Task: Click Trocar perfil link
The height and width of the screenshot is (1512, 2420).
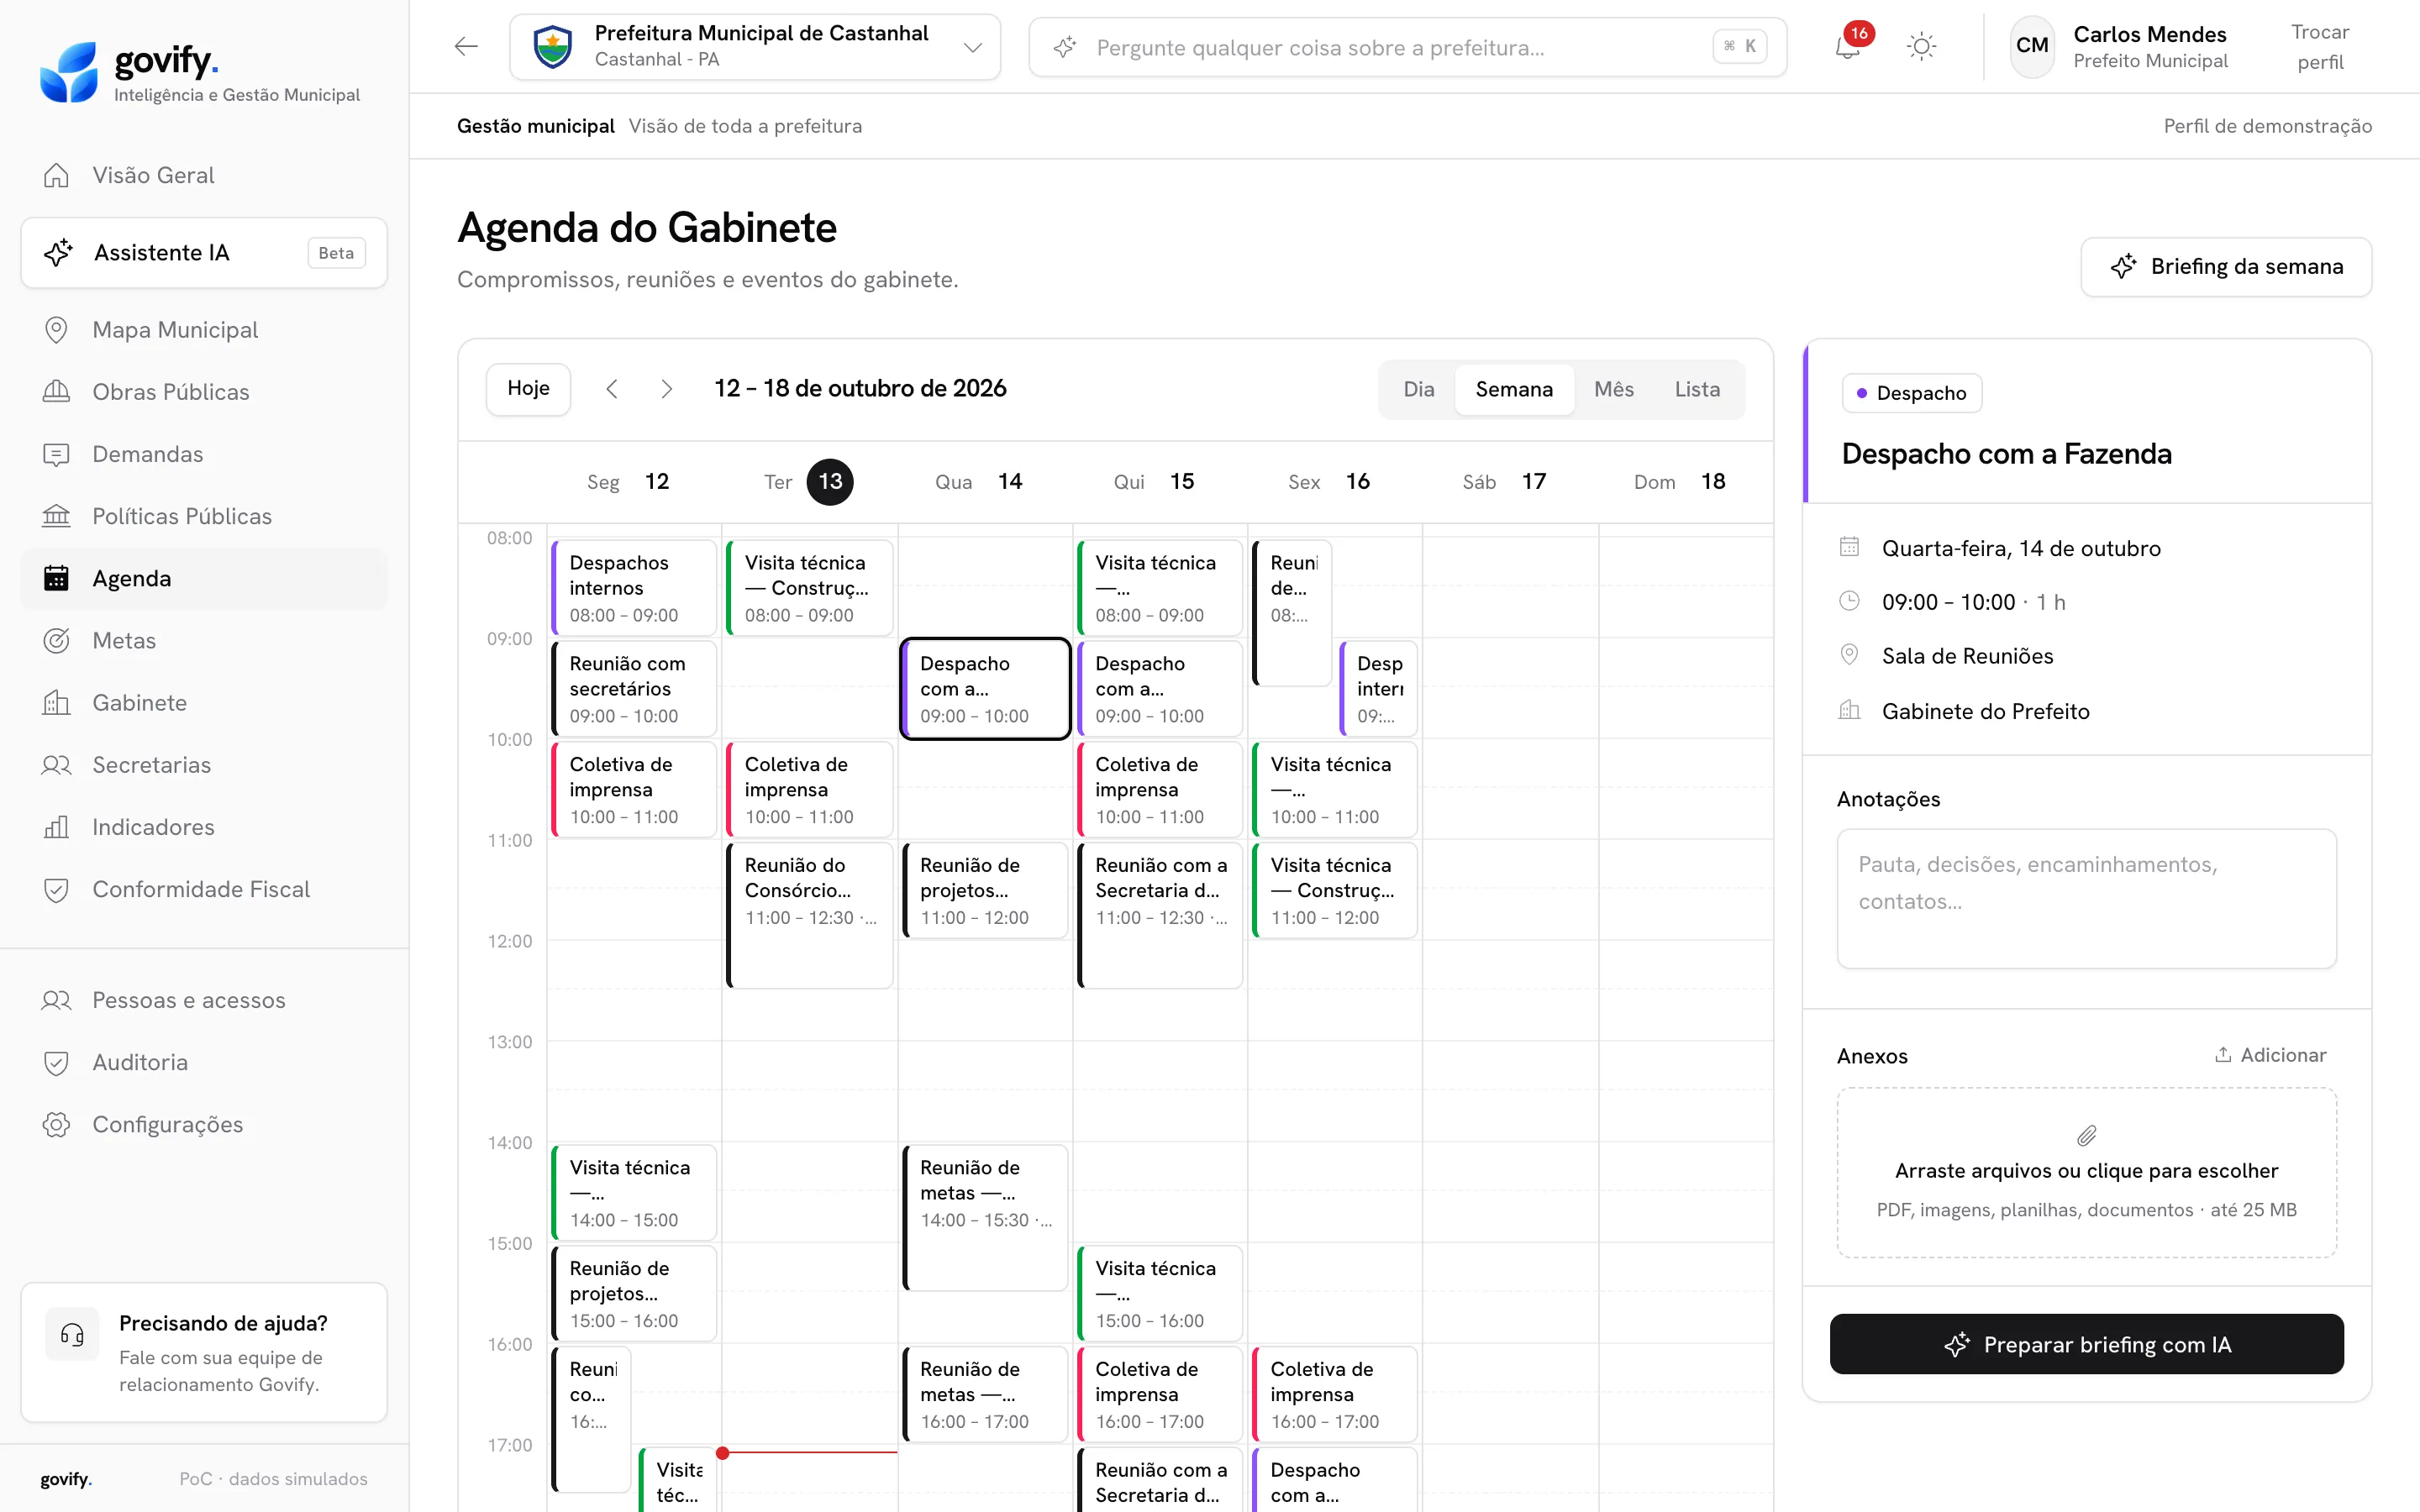Action: (x=2320, y=47)
